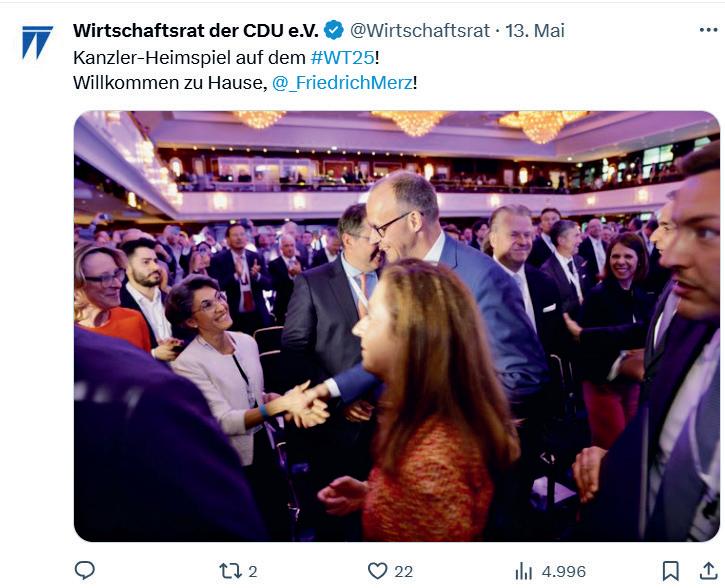The image size is (725, 588).
Task: Bookmark this post
Action: pos(670,571)
